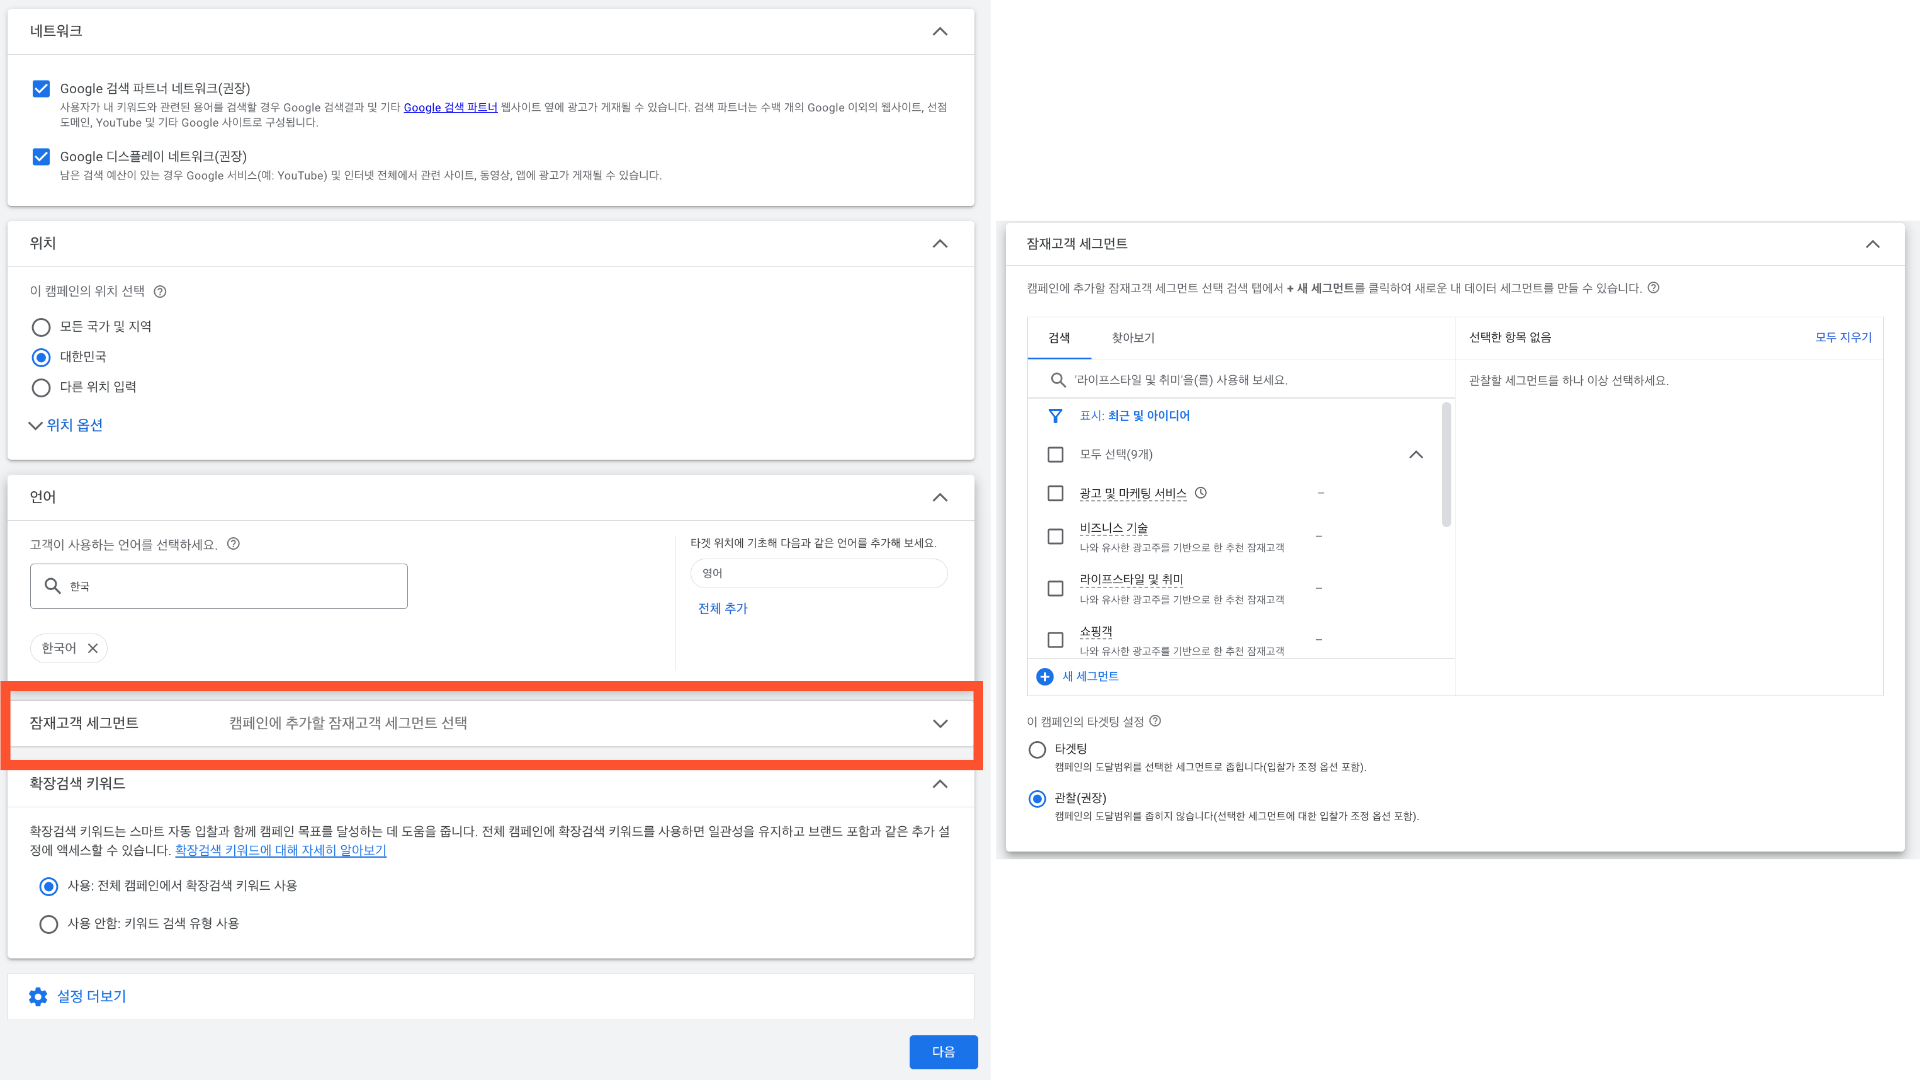Click clock icon beside 광고 및 마케팅 서비스

tap(1201, 493)
